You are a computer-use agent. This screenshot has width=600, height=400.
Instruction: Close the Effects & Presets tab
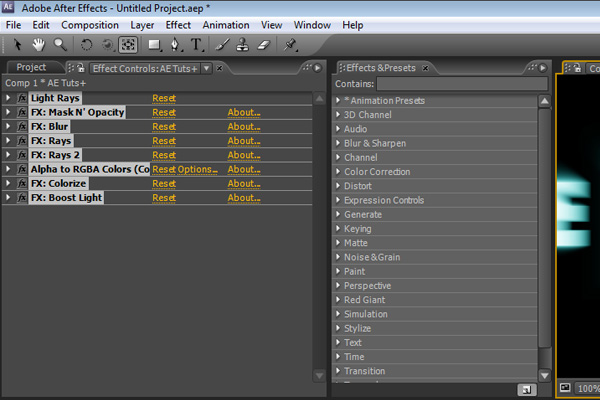click(x=425, y=68)
